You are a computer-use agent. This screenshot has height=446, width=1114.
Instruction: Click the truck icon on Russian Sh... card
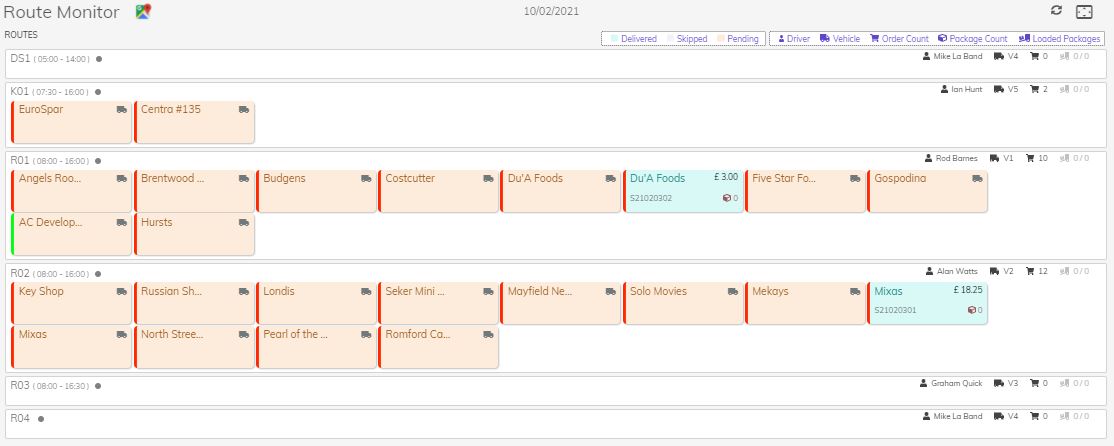click(x=244, y=292)
